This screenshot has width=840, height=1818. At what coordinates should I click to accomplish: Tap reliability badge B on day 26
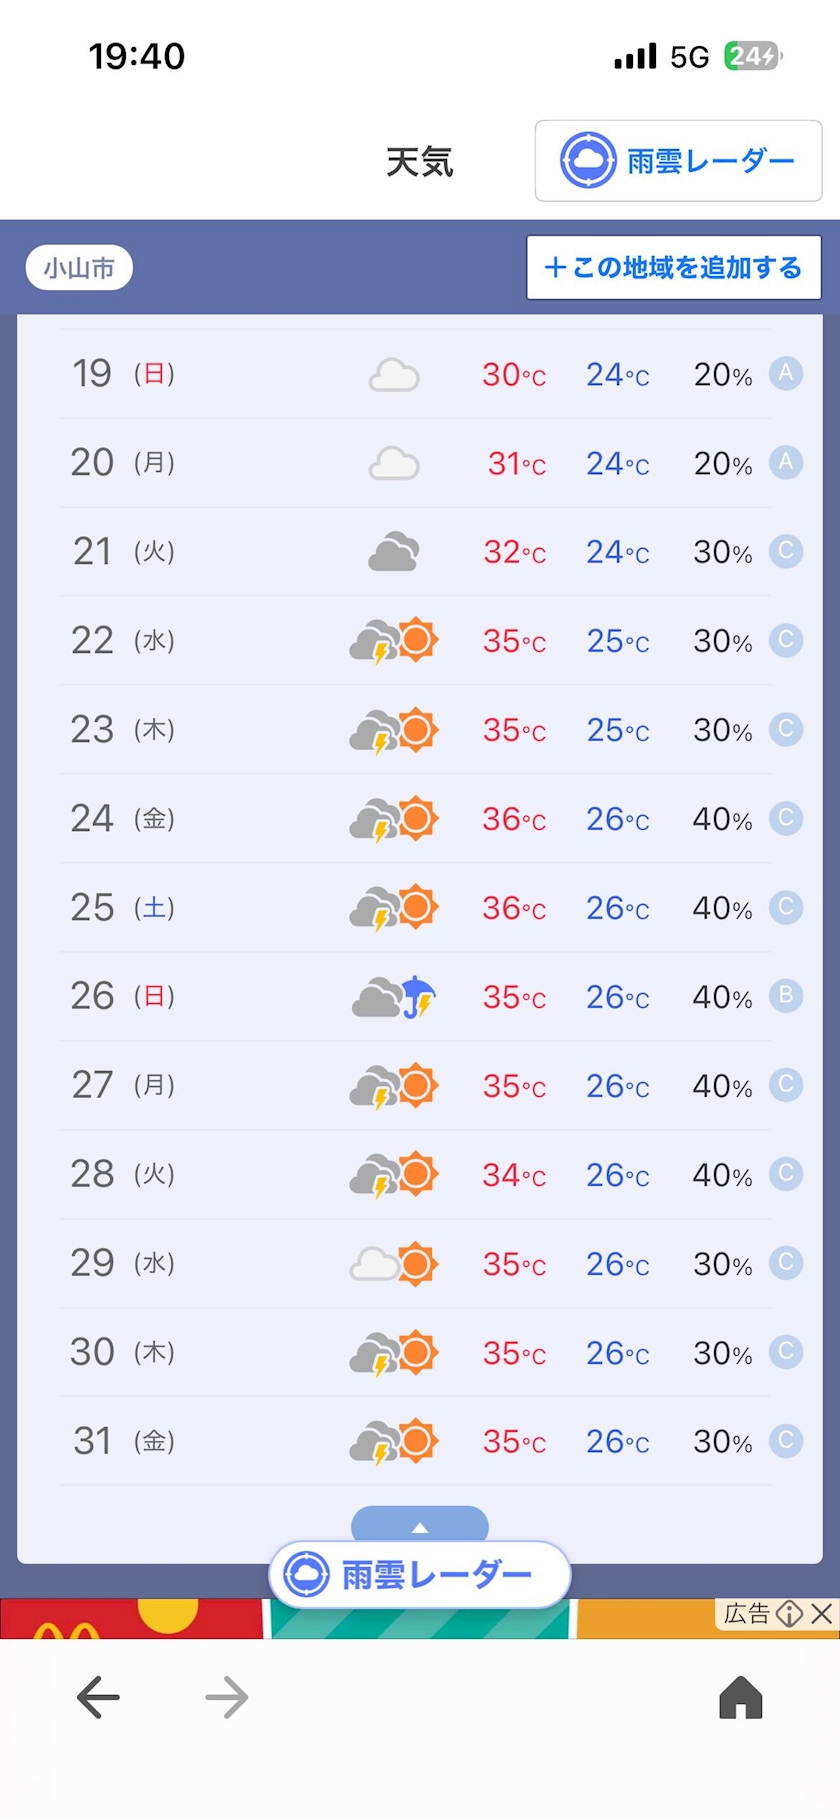786,995
